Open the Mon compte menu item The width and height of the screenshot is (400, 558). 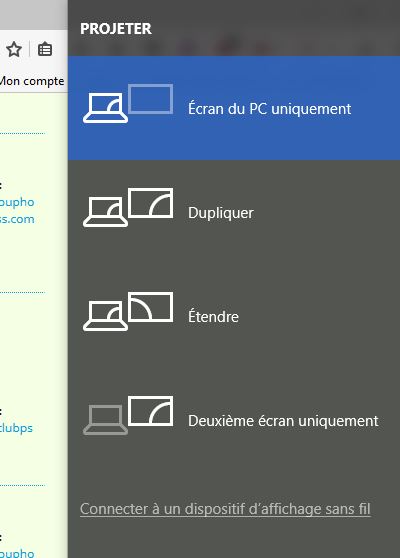(x=32, y=81)
